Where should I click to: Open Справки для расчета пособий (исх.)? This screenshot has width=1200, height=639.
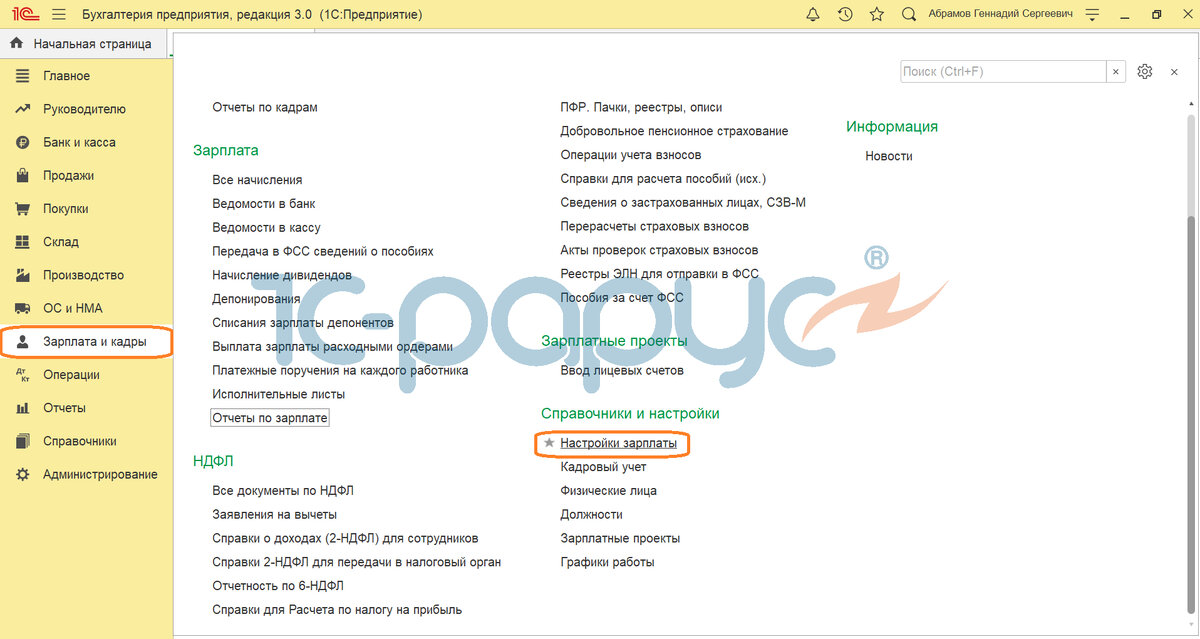click(663, 179)
